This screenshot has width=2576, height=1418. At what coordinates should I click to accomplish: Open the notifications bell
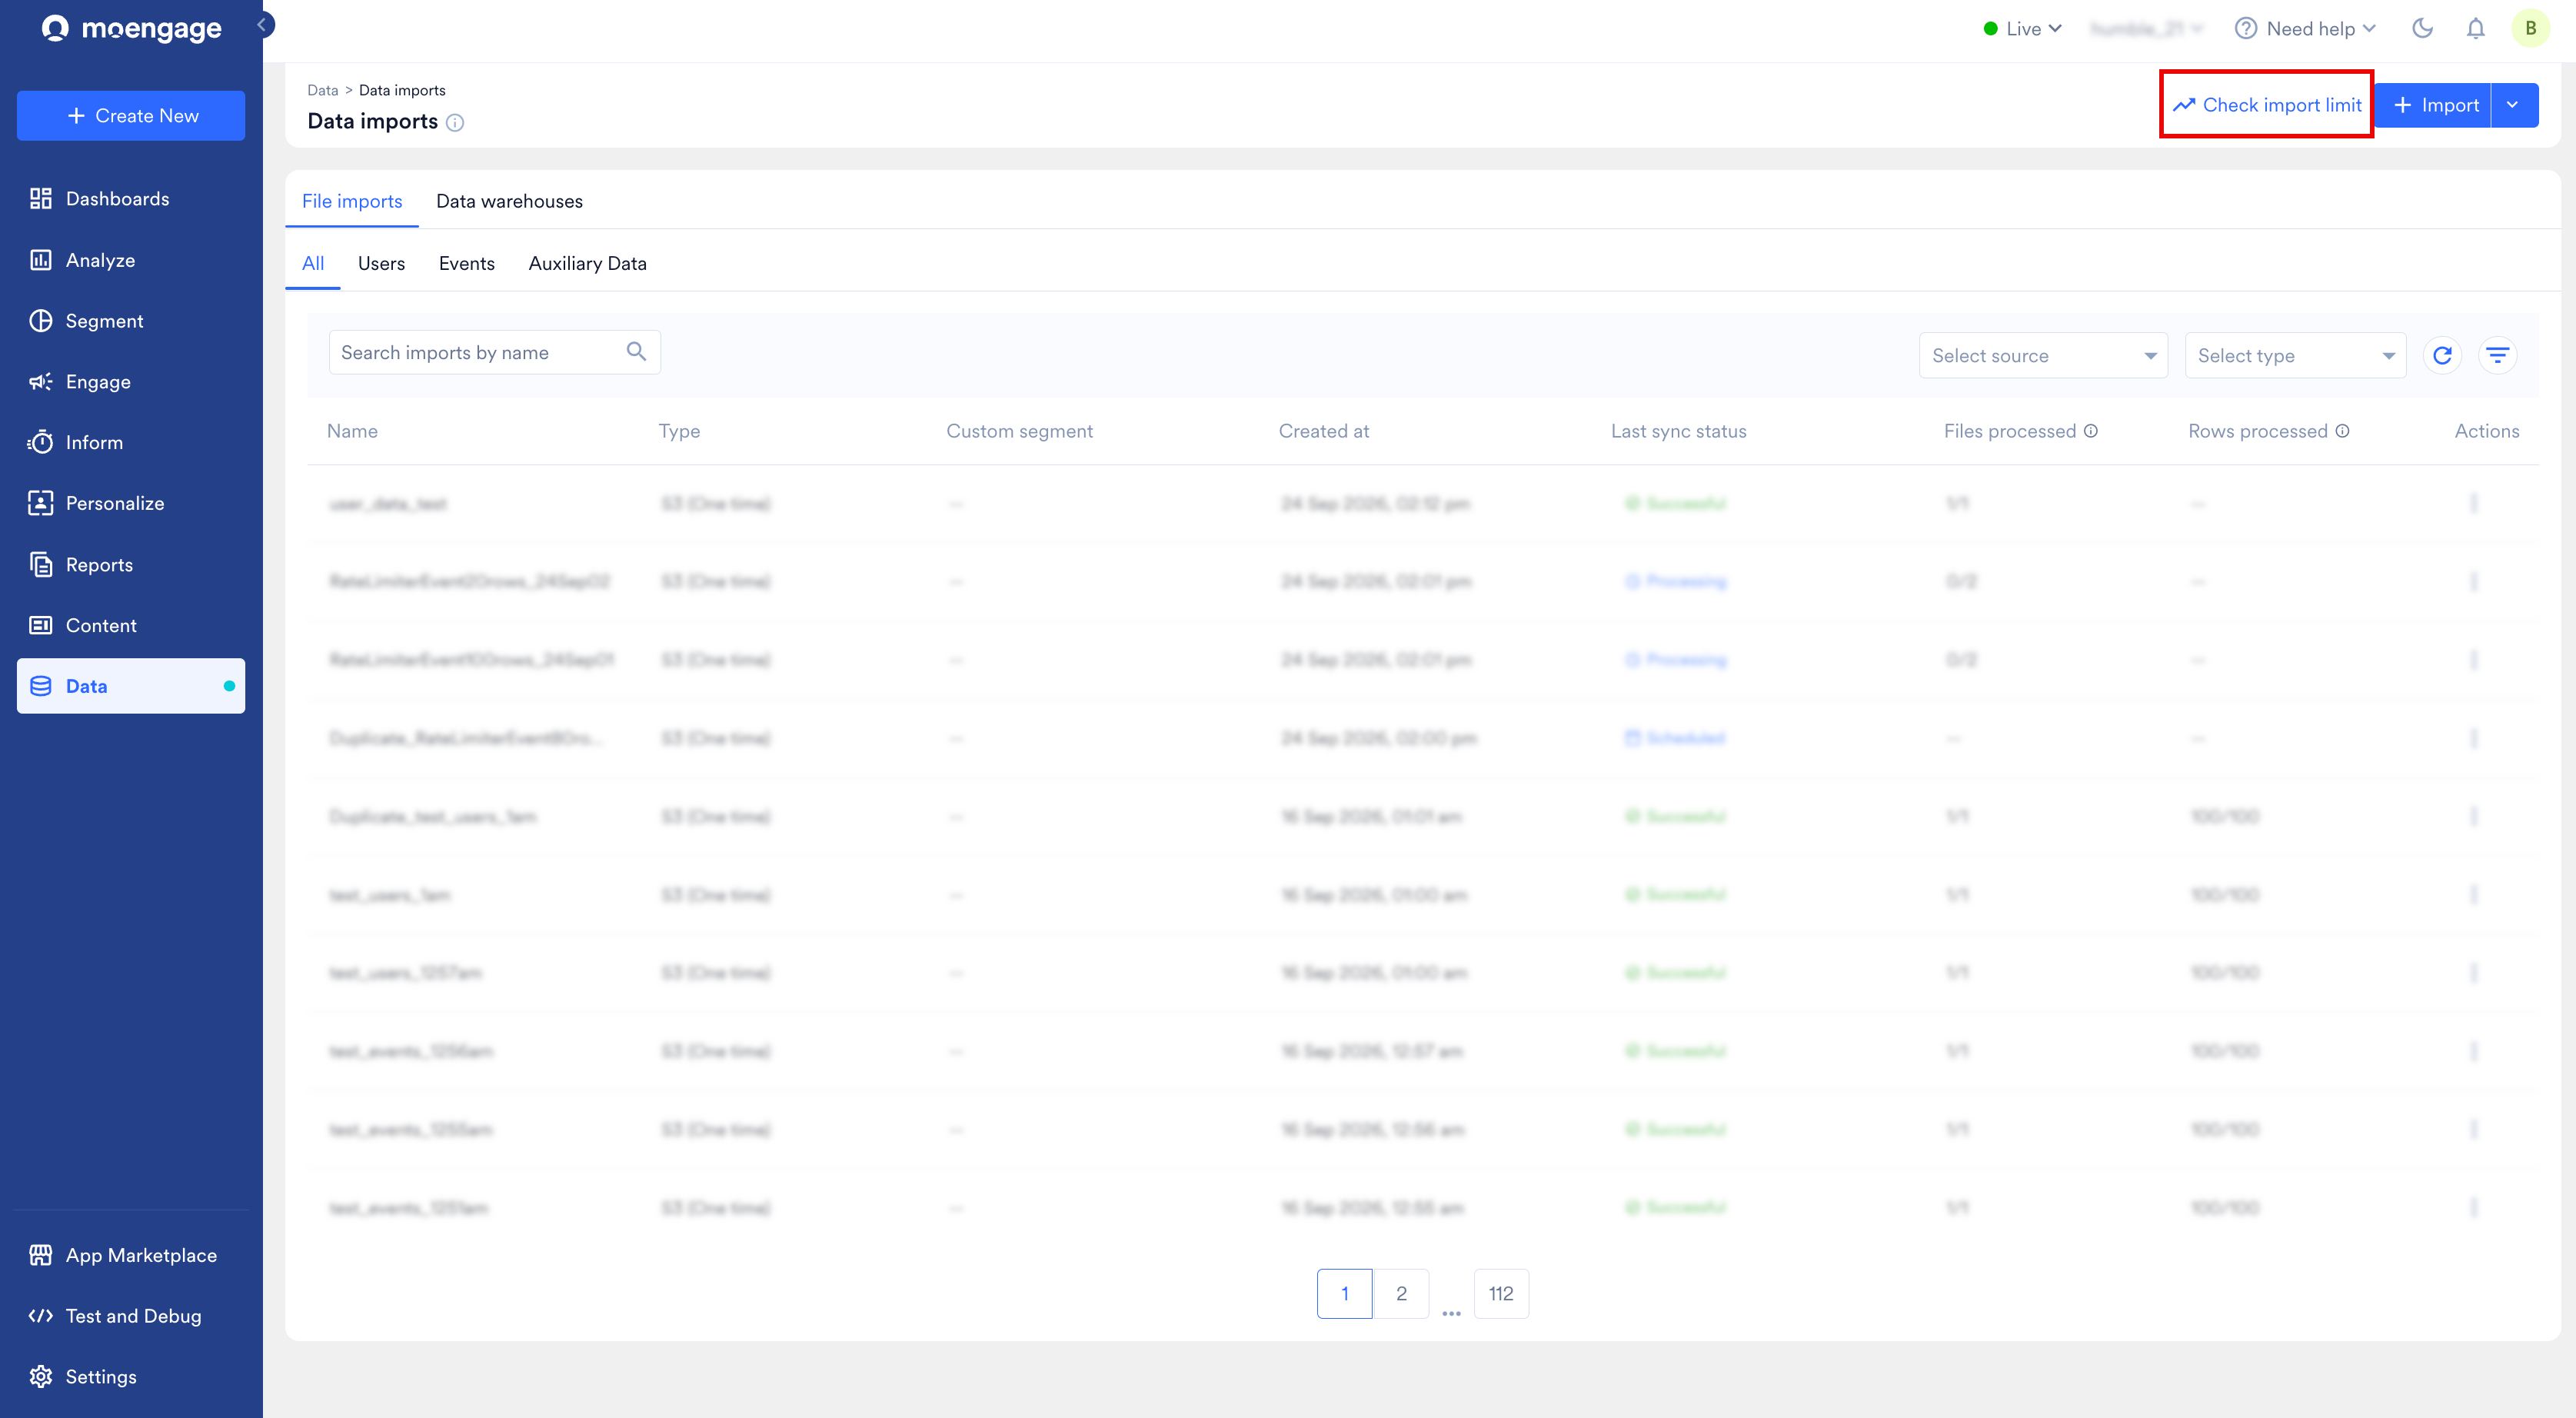pyautogui.click(x=2475, y=28)
